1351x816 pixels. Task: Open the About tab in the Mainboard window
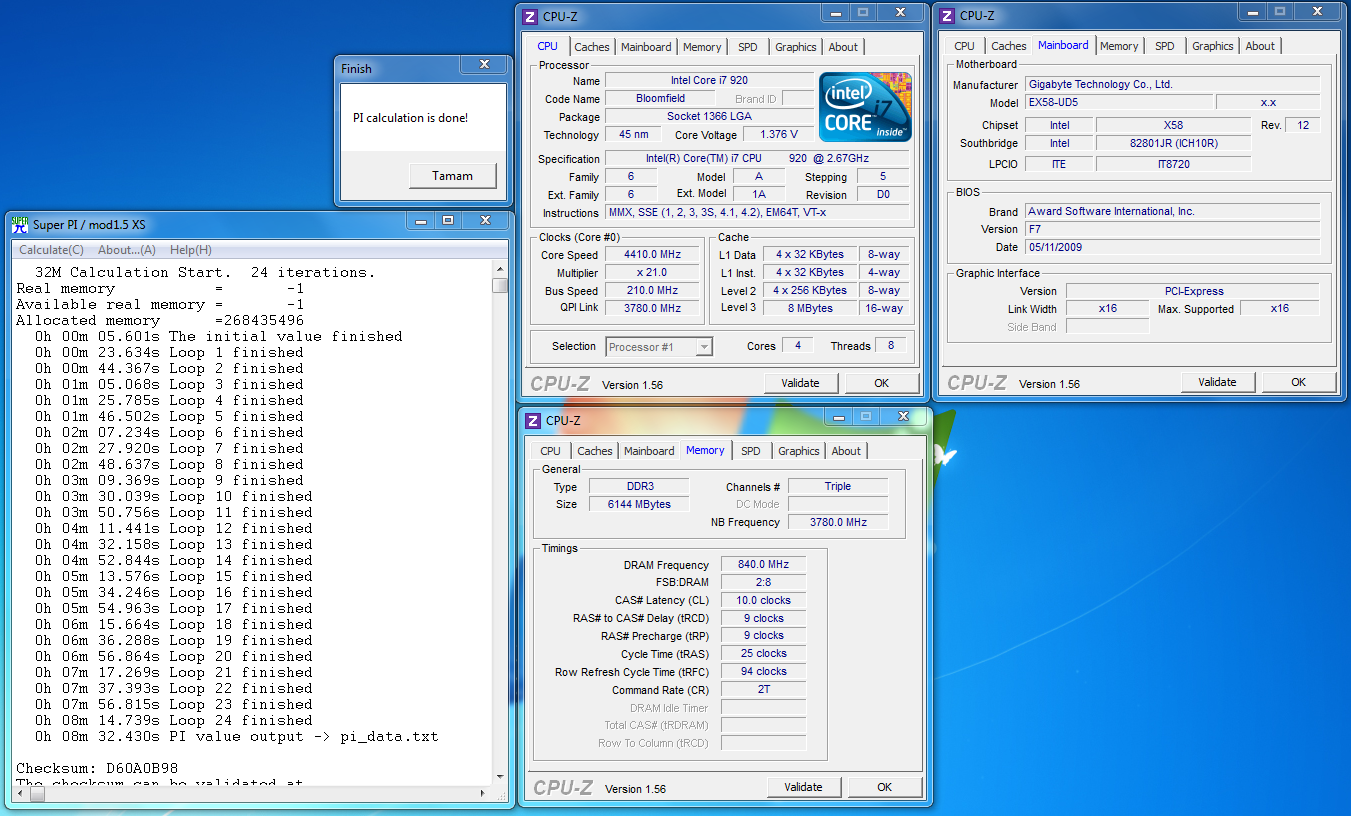[1260, 46]
